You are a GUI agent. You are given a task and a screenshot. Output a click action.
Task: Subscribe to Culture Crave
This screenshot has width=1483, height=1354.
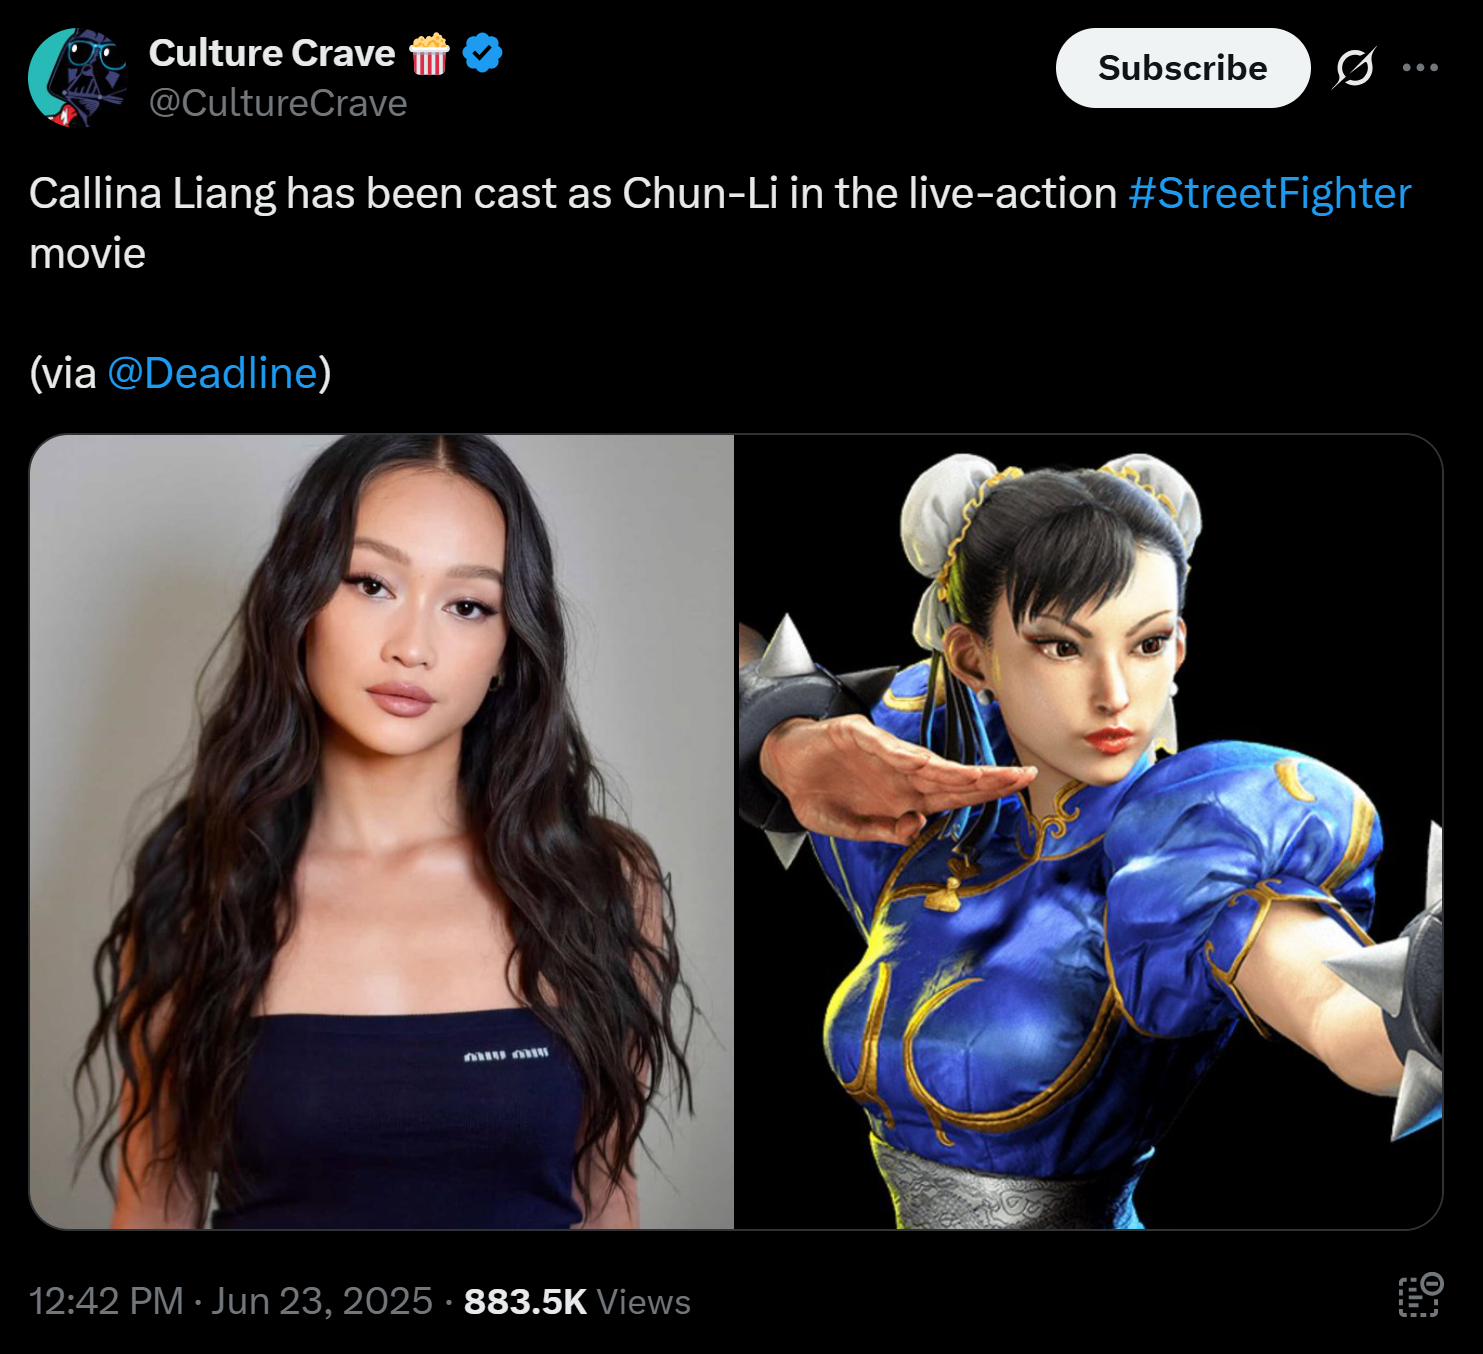tap(1183, 68)
